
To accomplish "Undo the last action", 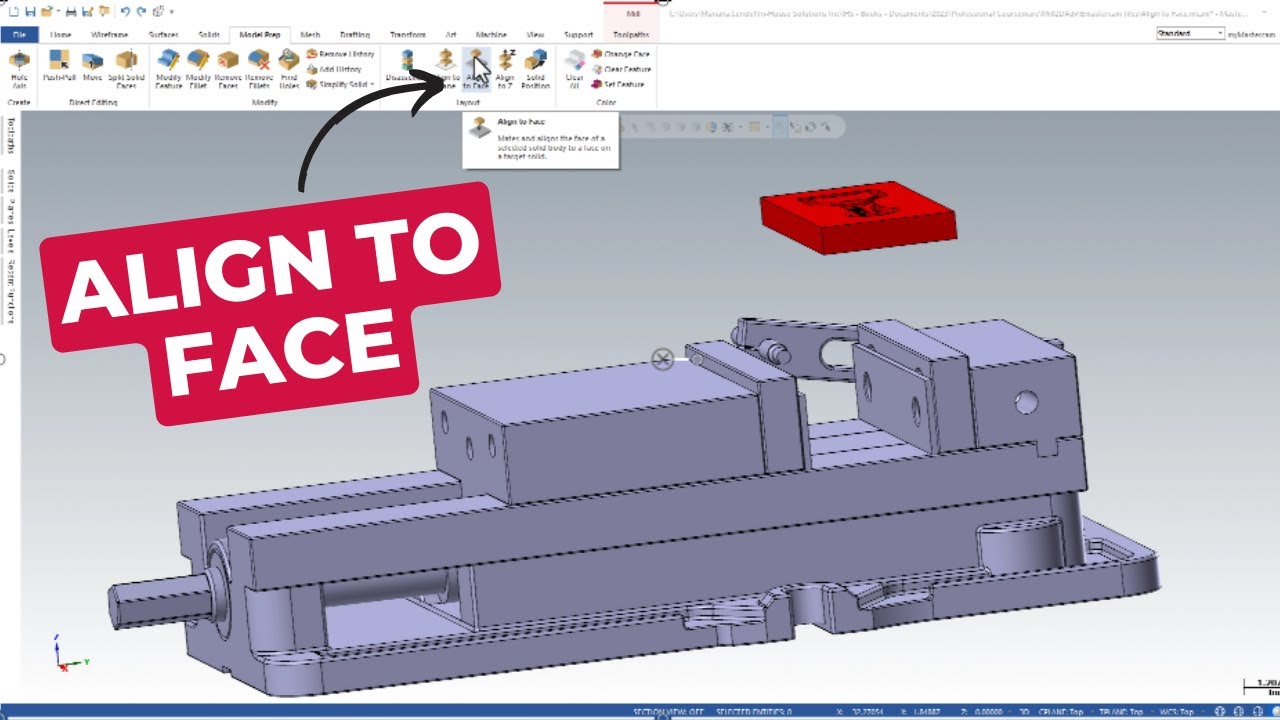I will [x=124, y=11].
